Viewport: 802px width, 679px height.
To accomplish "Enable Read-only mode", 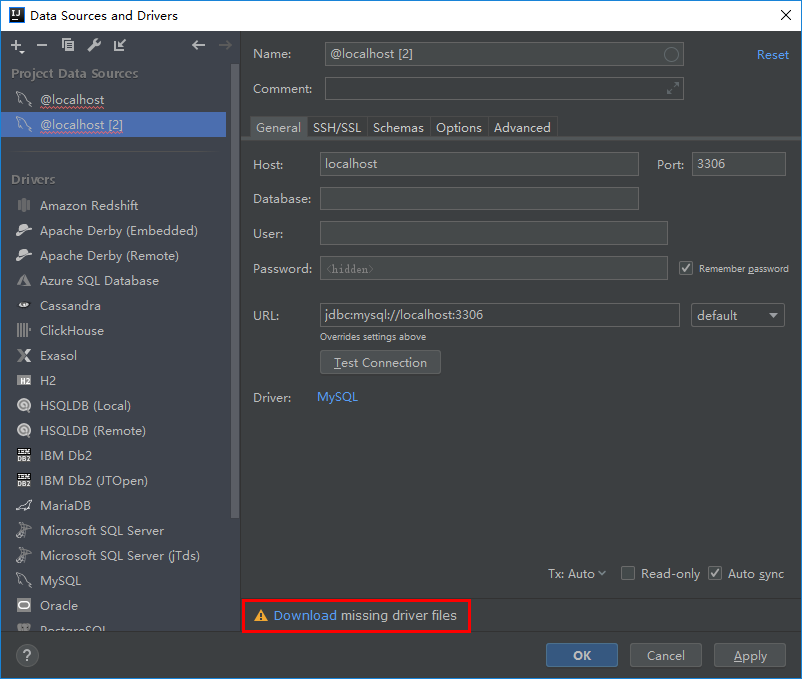I will coord(628,573).
